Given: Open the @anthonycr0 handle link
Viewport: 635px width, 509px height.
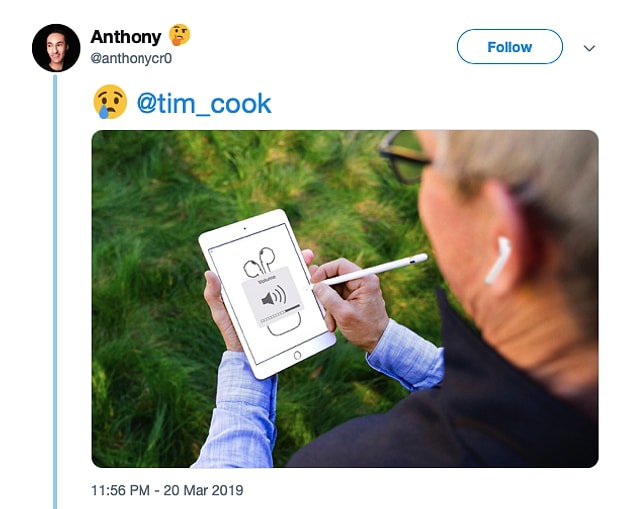Looking at the screenshot, I should [131, 58].
